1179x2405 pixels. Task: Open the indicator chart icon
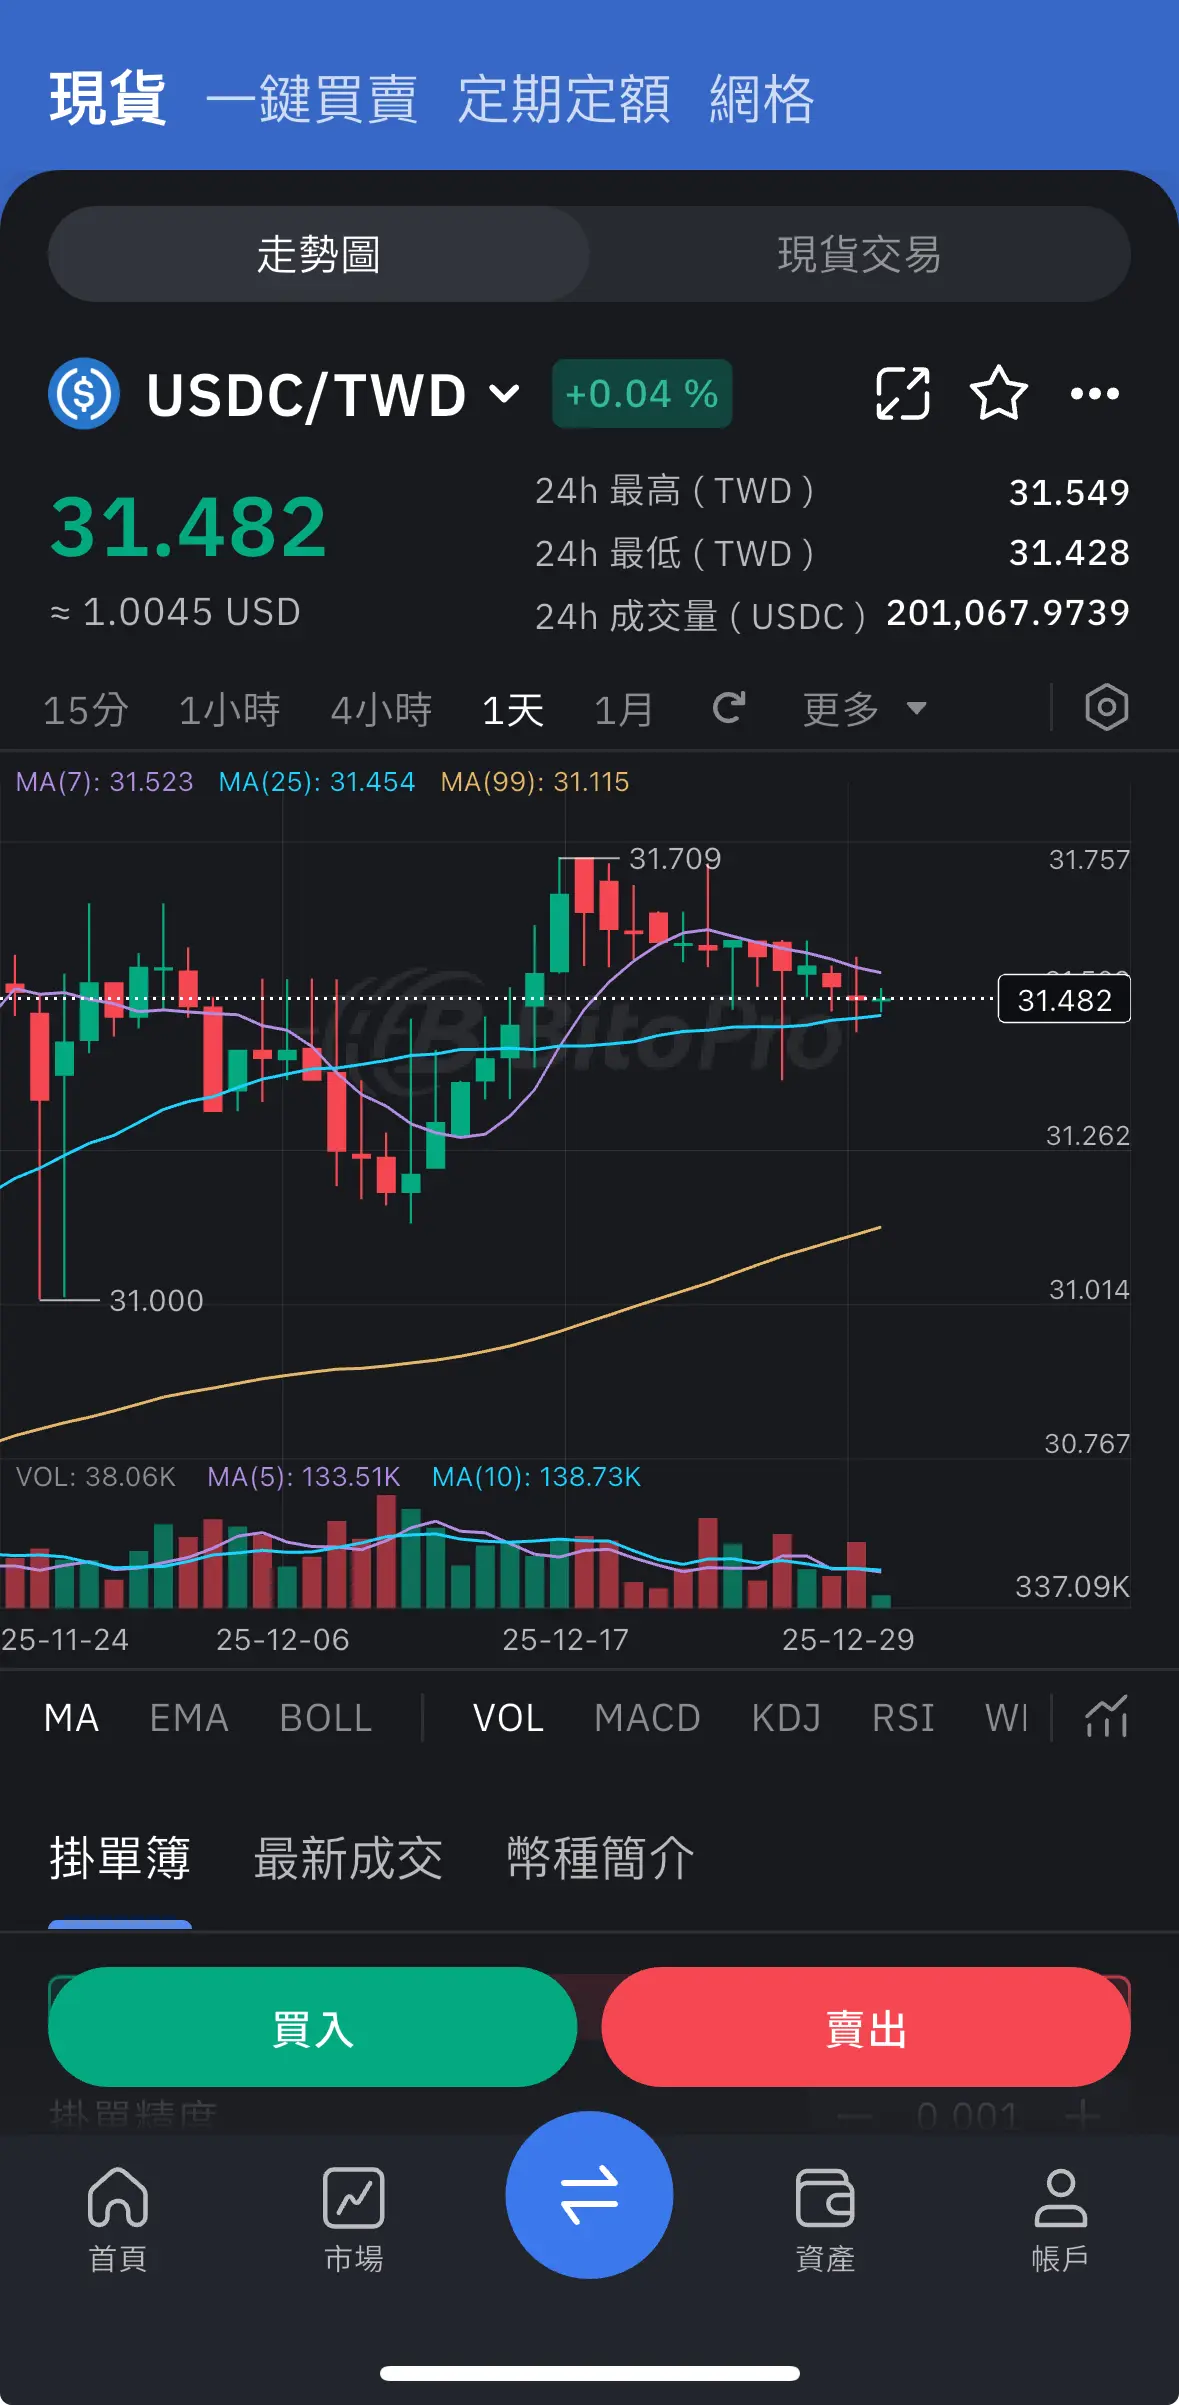point(1106,1717)
